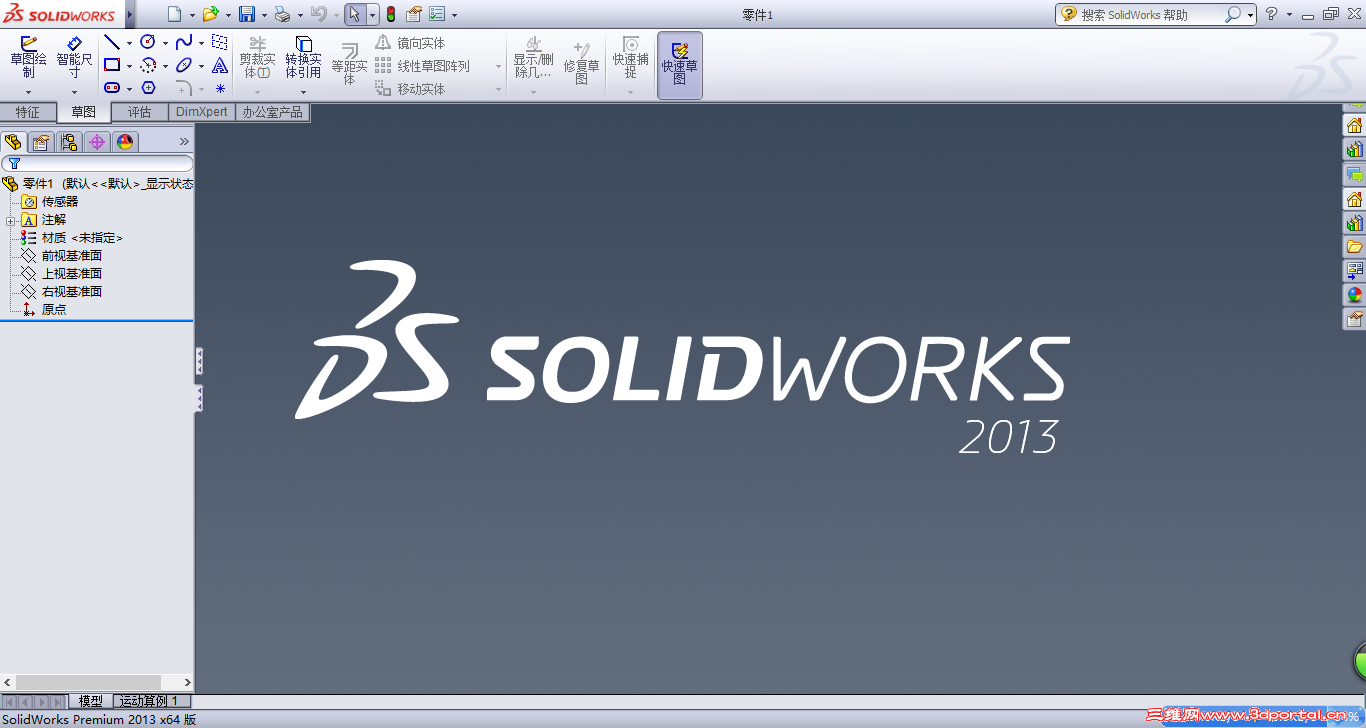The width and height of the screenshot is (1366, 728).
Task: Create a new document with the New icon
Action: click(175, 14)
